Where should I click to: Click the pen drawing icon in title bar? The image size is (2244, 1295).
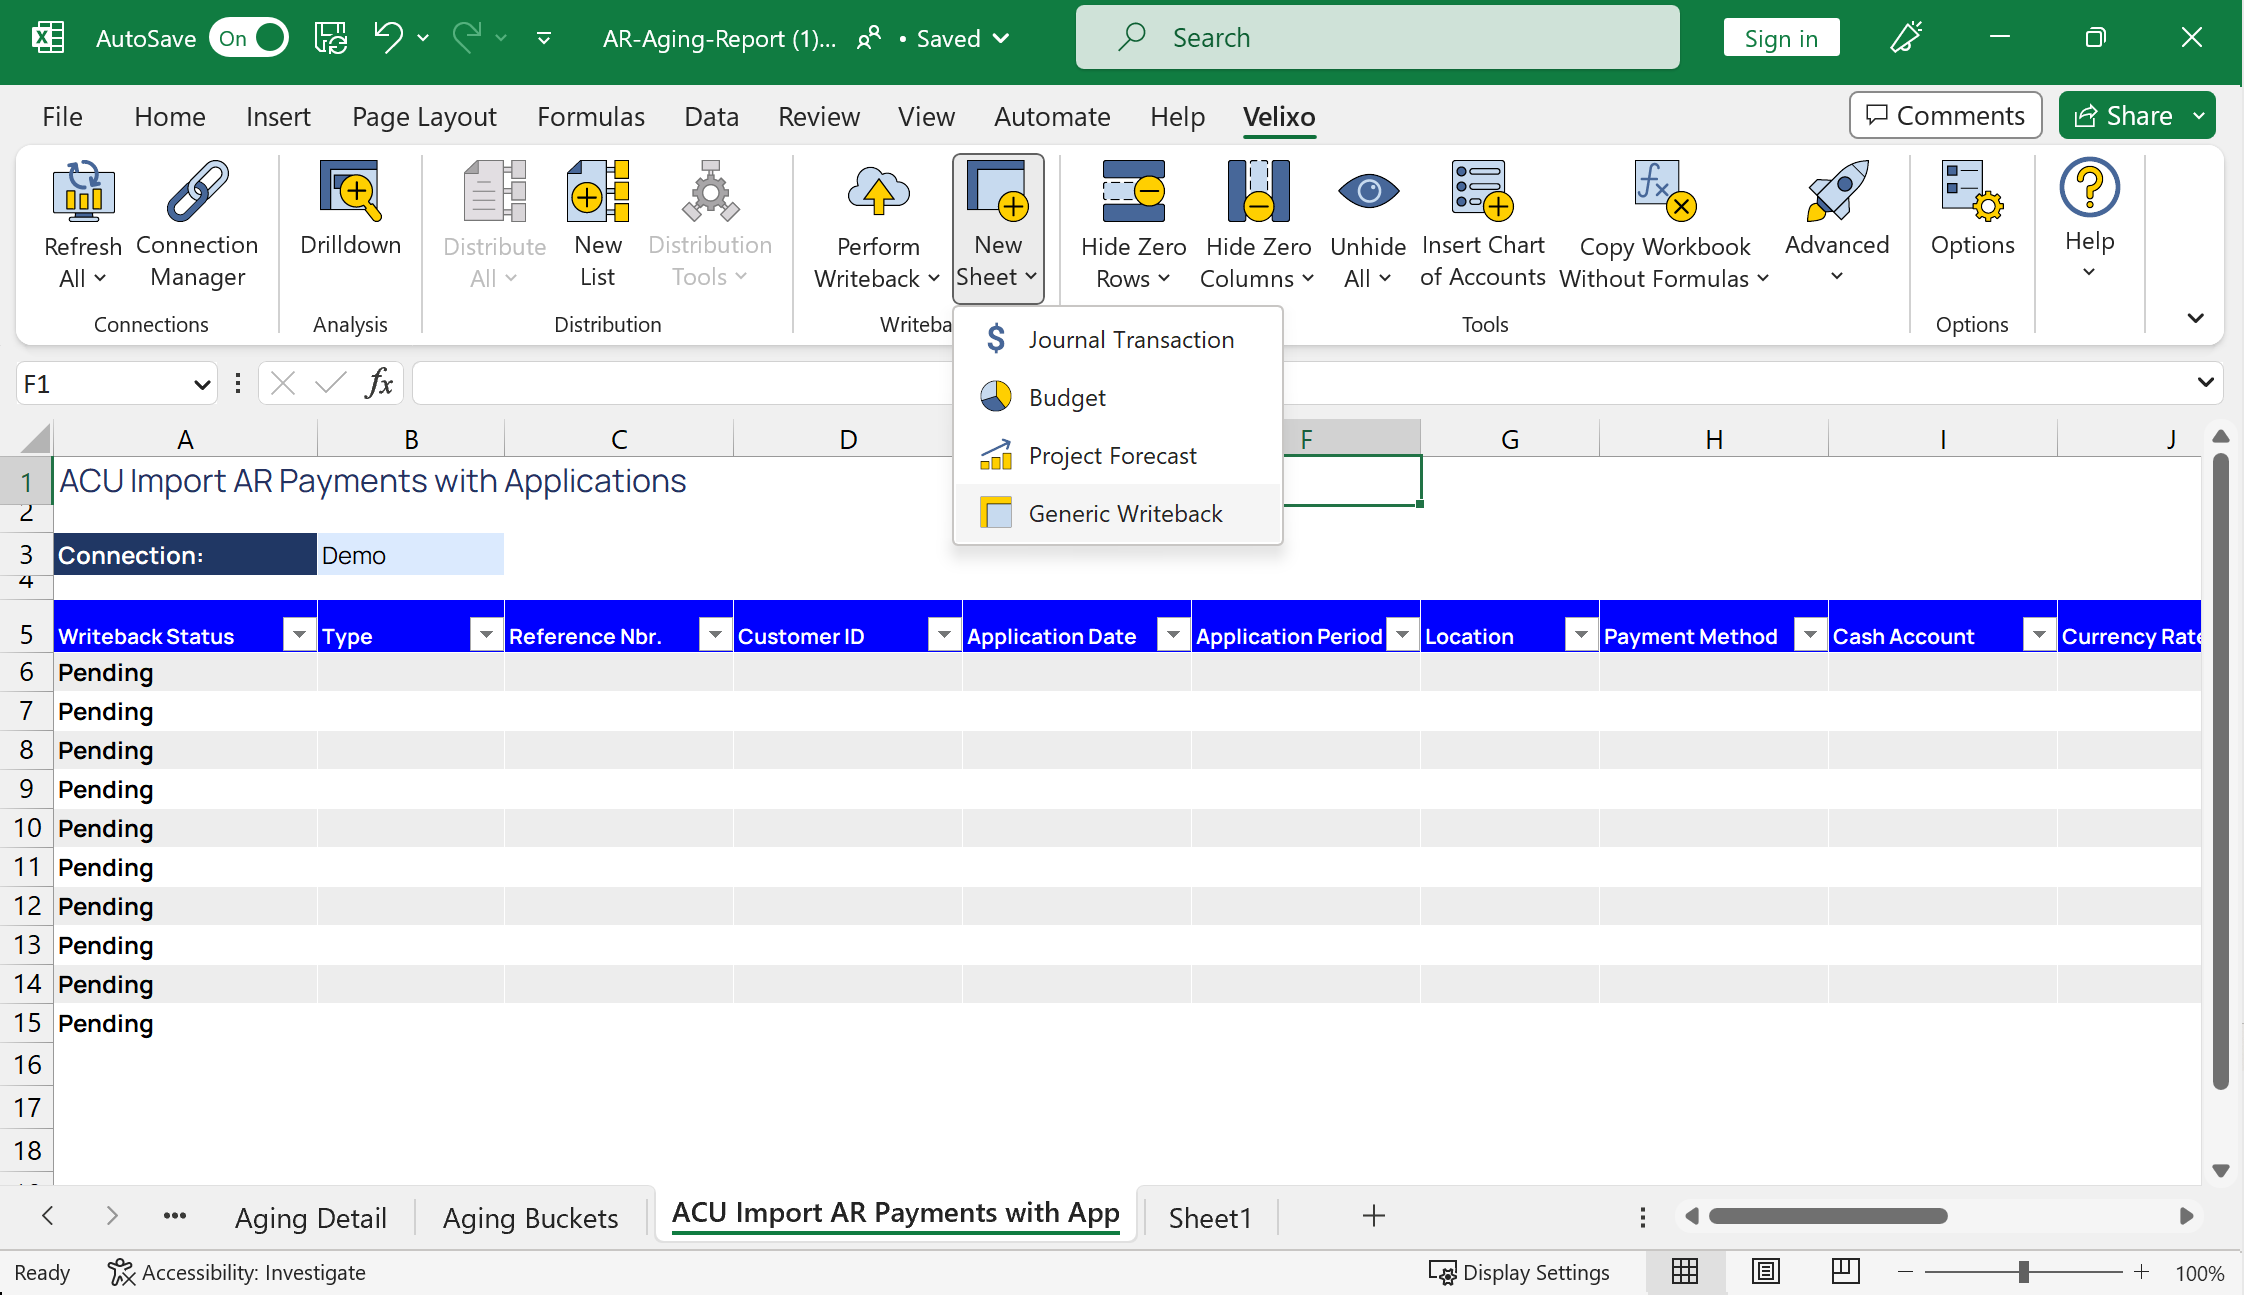[x=1906, y=38]
